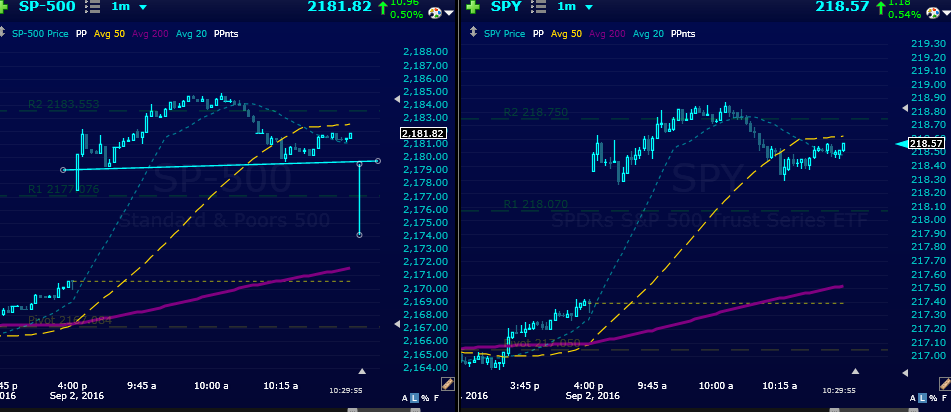Click the green plus icon beside SPY

471,7
